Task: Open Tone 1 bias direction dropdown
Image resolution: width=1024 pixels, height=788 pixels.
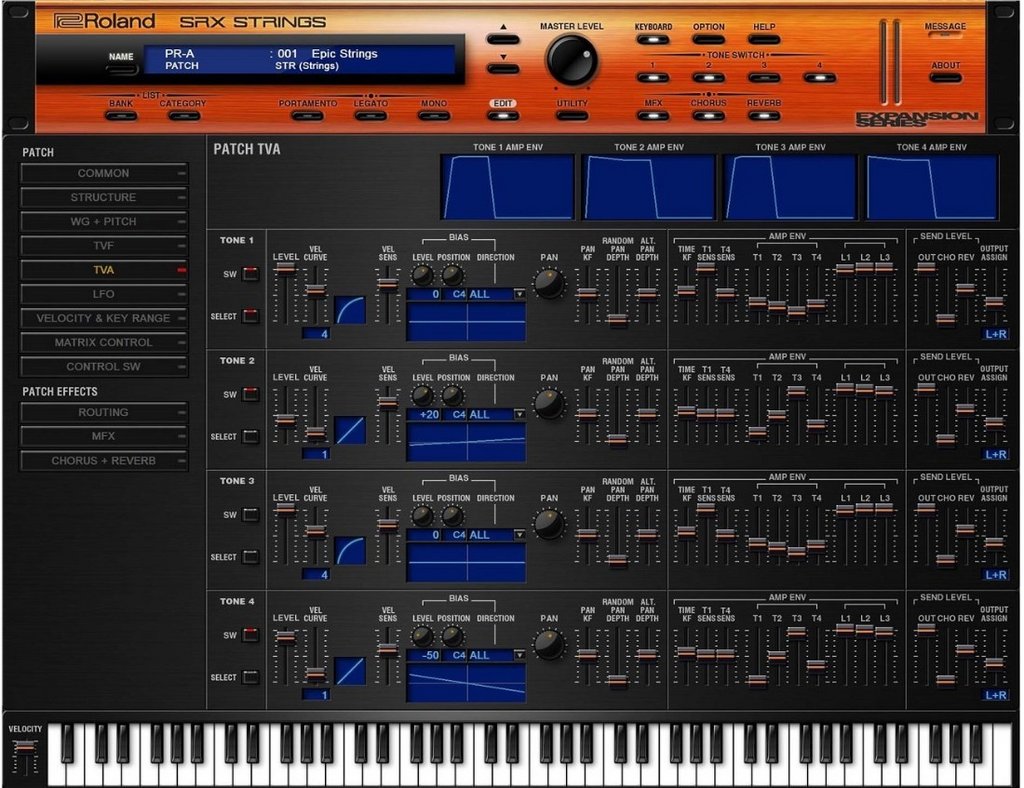Action: point(519,294)
